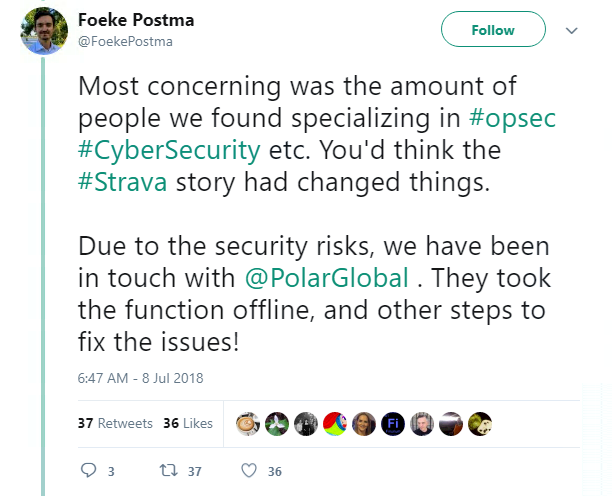Open the @FoekePostma handle

tap(125, 42)
